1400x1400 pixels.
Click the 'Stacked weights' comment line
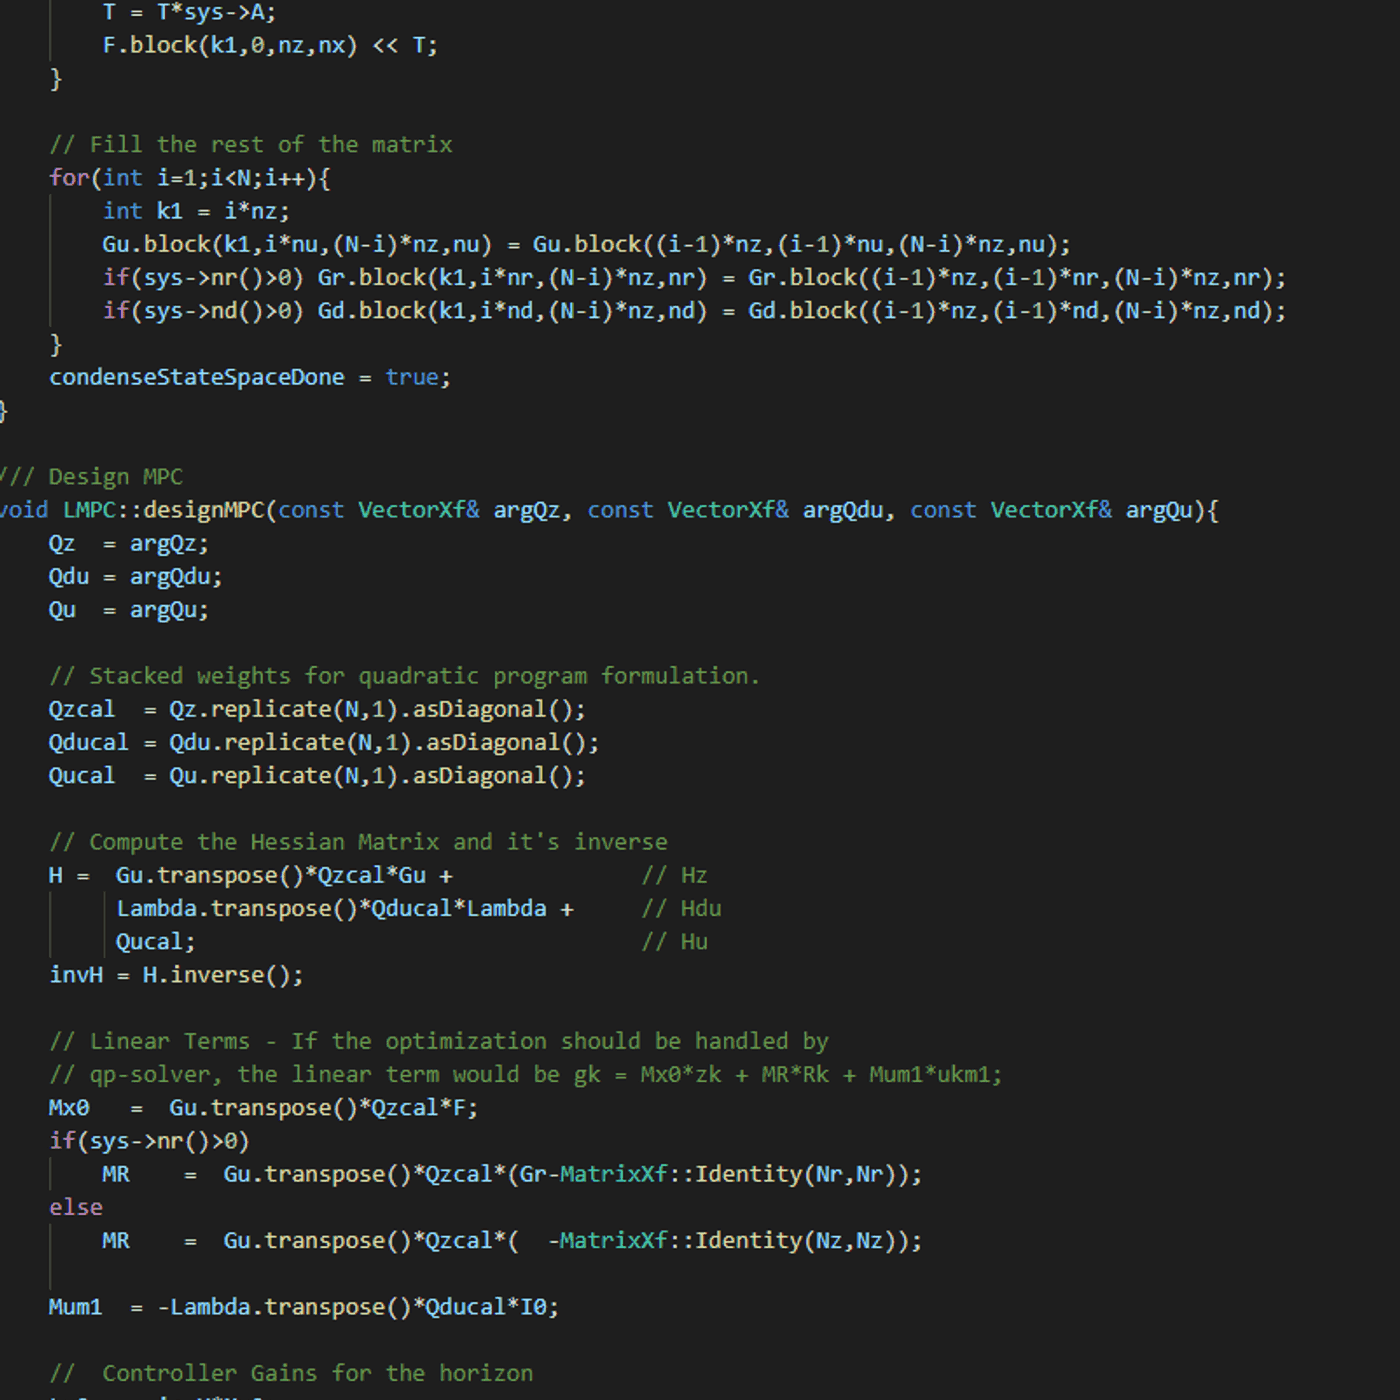tap(404, 676)
